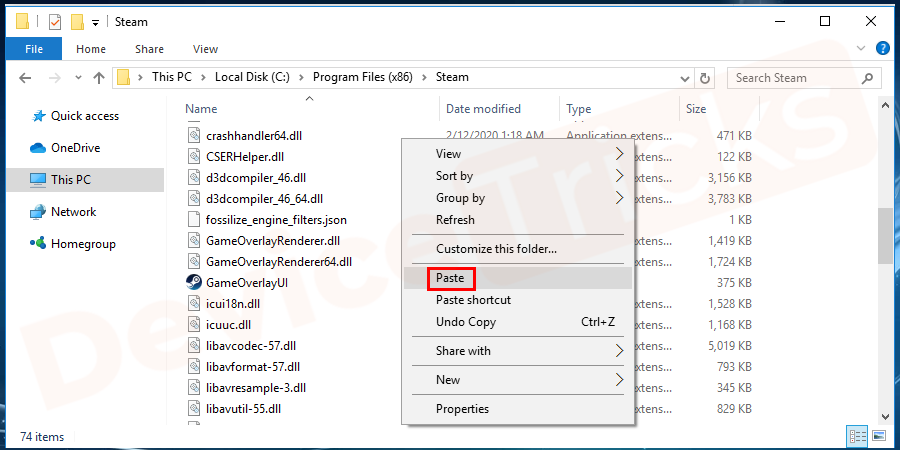Click the Forward navigation arrow
This screenshot has width=900, height=450.
coord(56,77)
